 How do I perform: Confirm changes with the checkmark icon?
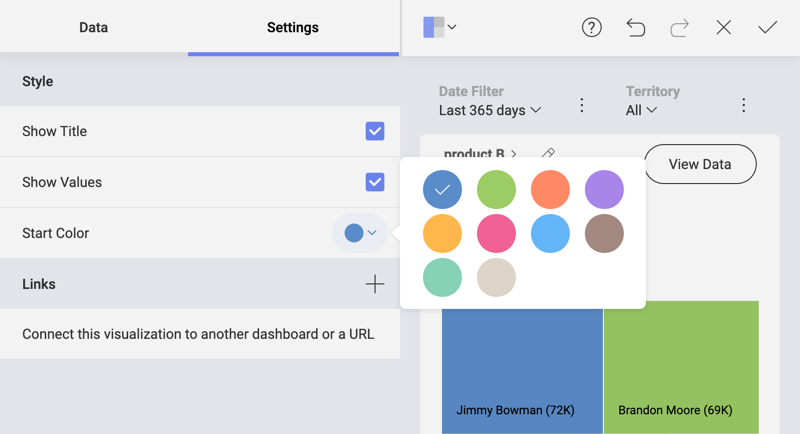768,28
